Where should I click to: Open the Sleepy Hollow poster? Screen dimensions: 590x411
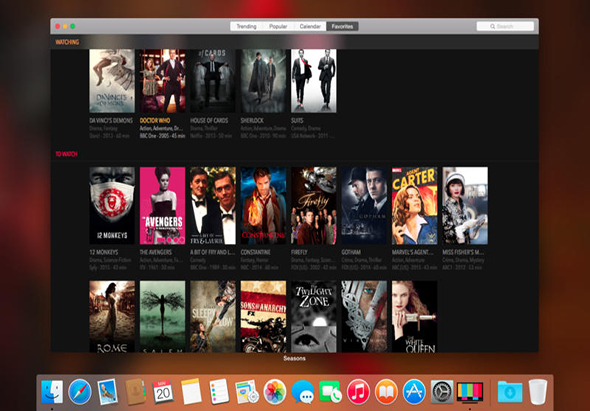(x=213, y=317)
